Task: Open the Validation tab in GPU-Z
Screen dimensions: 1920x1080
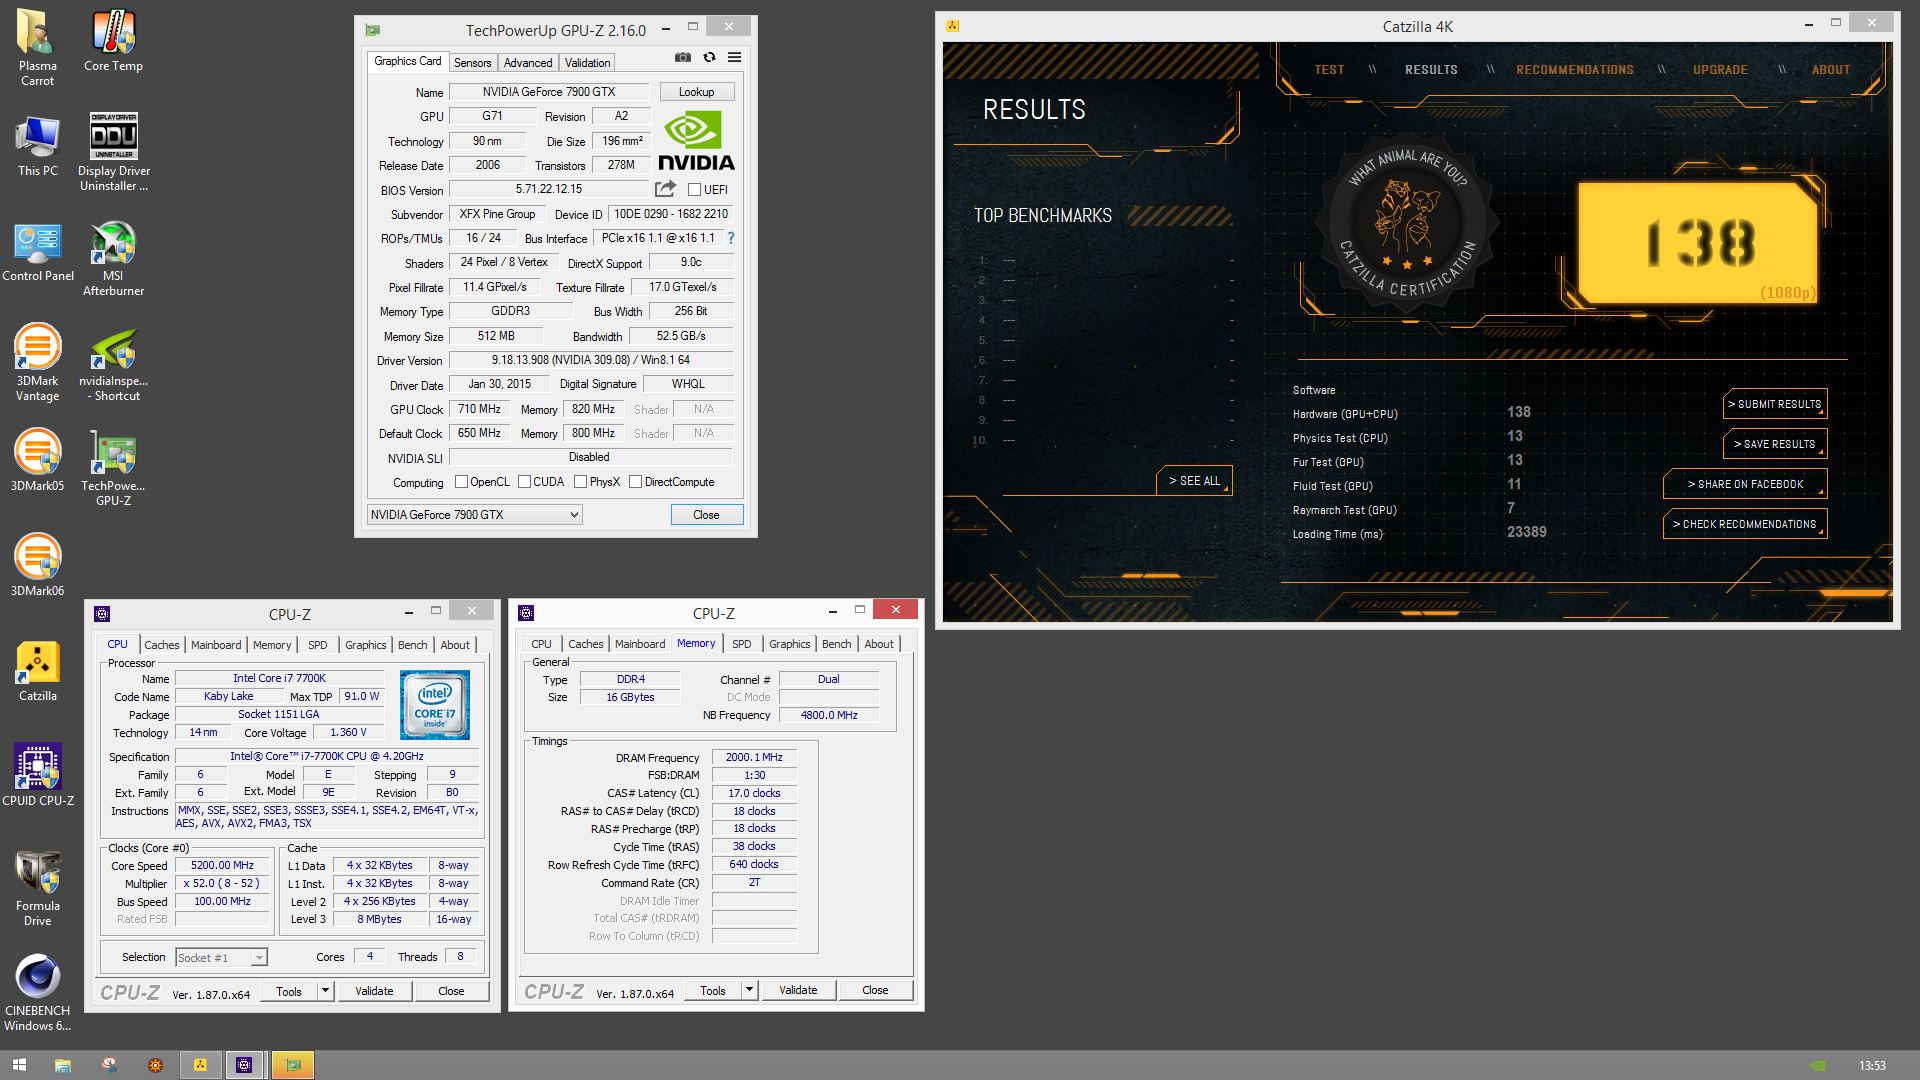Action: click(587, 62)
